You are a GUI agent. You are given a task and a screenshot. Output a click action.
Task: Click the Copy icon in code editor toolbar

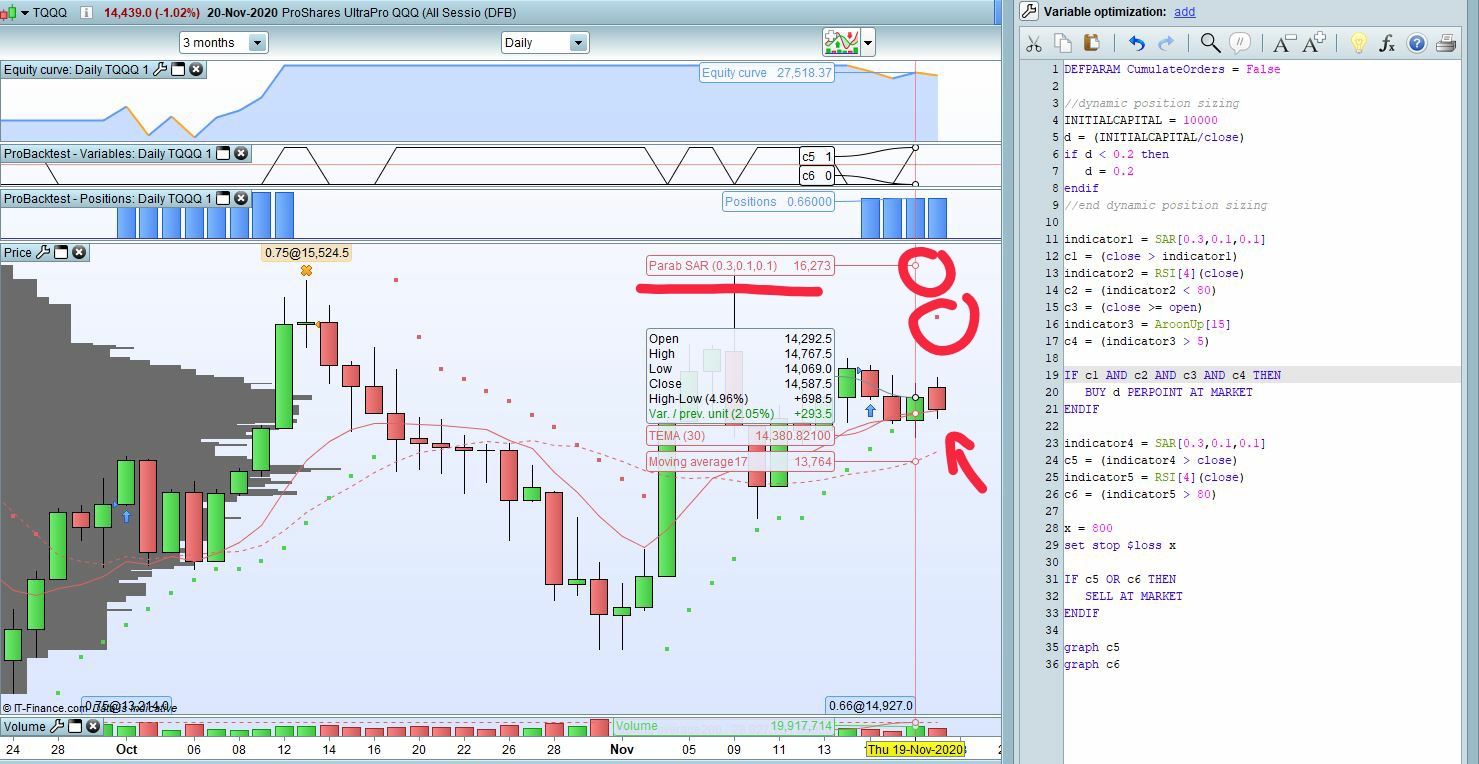tap(1062, 43)
